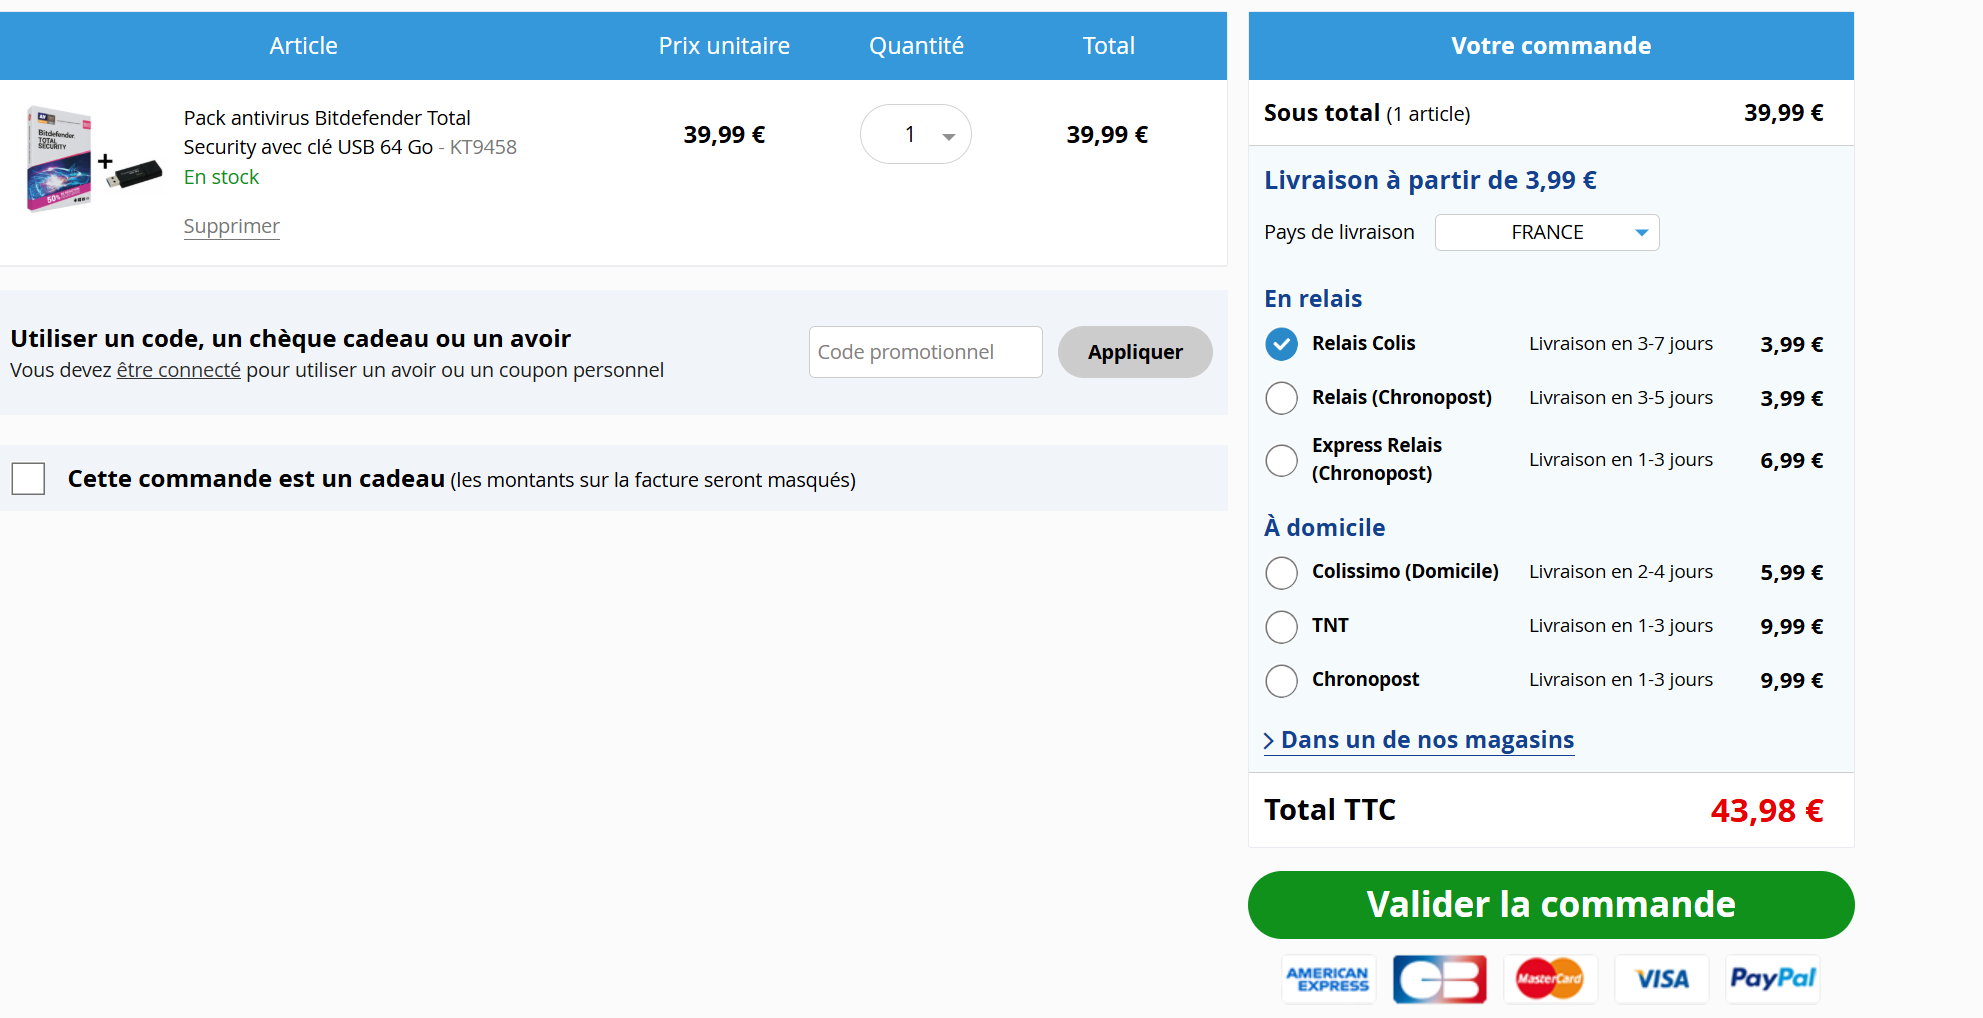This screenshot has height=1018, width=1983.
Task: Click the Supprimer link to remove item
Action: click(x=231, y=227)
